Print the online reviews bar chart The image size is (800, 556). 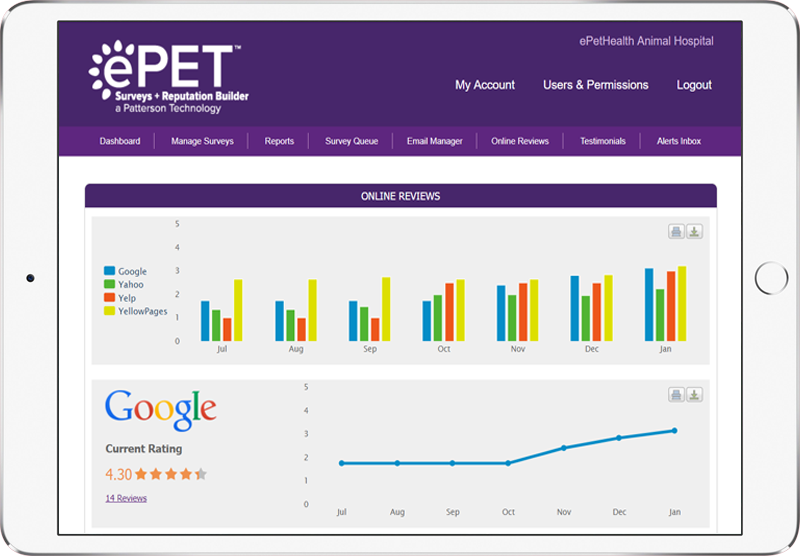(676, 232)
